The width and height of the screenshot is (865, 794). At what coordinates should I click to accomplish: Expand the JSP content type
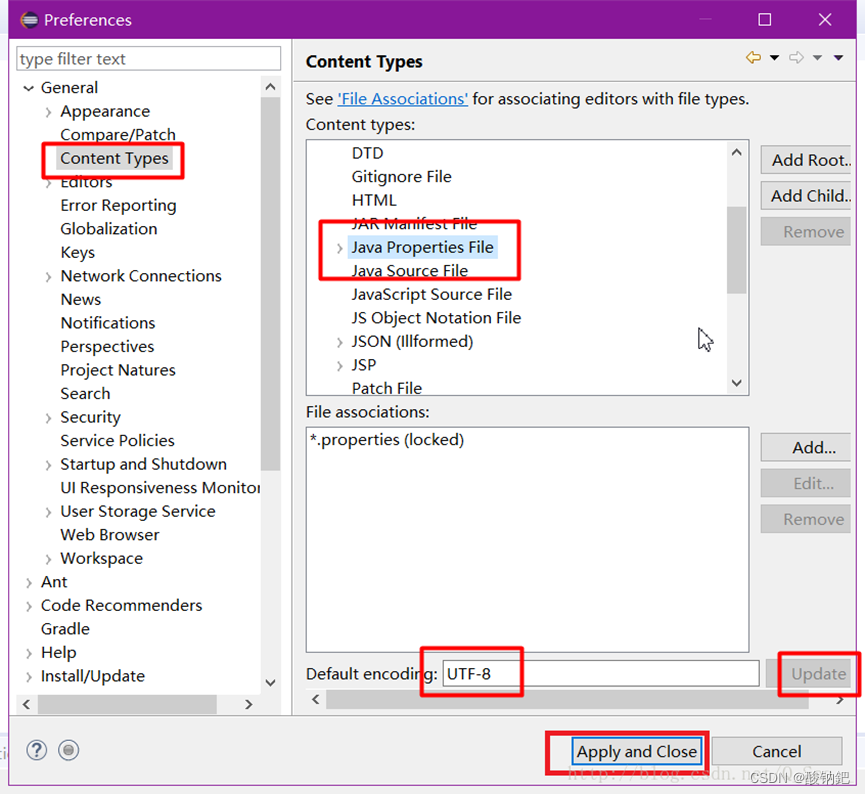coord(340,366)
